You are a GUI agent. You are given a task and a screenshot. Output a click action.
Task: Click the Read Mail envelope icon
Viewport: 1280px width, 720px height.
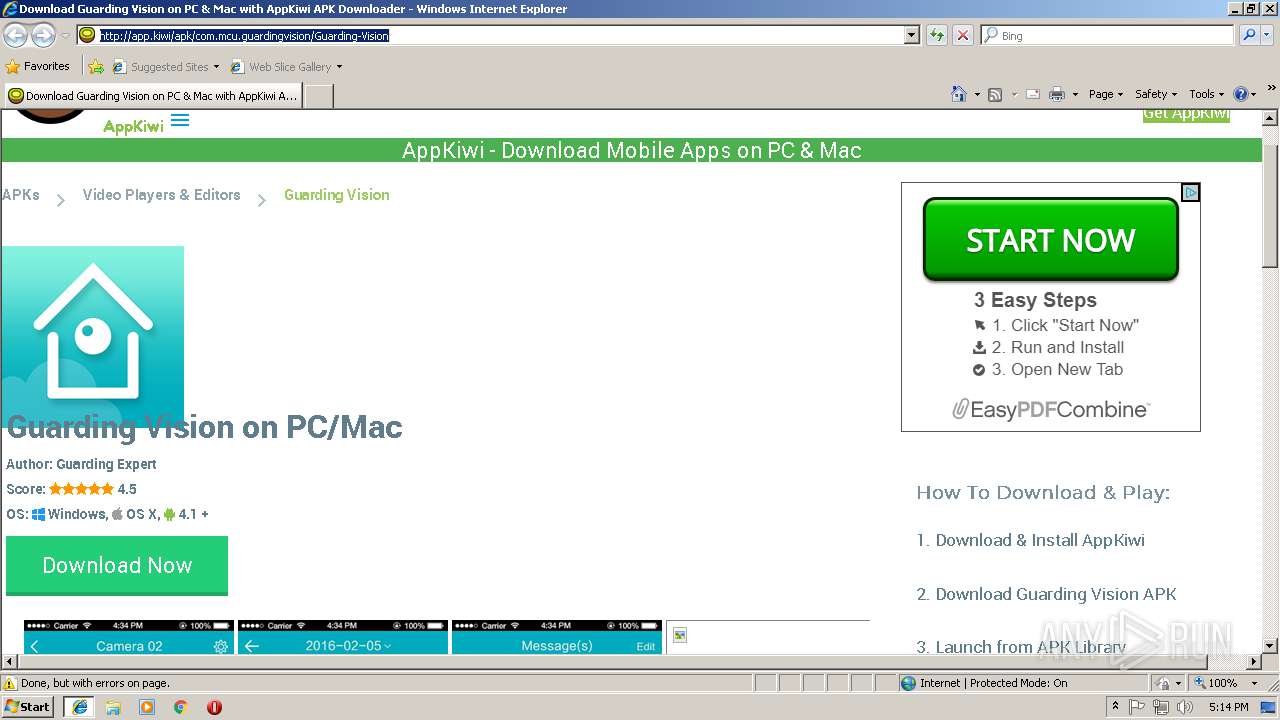[1032, 94]
